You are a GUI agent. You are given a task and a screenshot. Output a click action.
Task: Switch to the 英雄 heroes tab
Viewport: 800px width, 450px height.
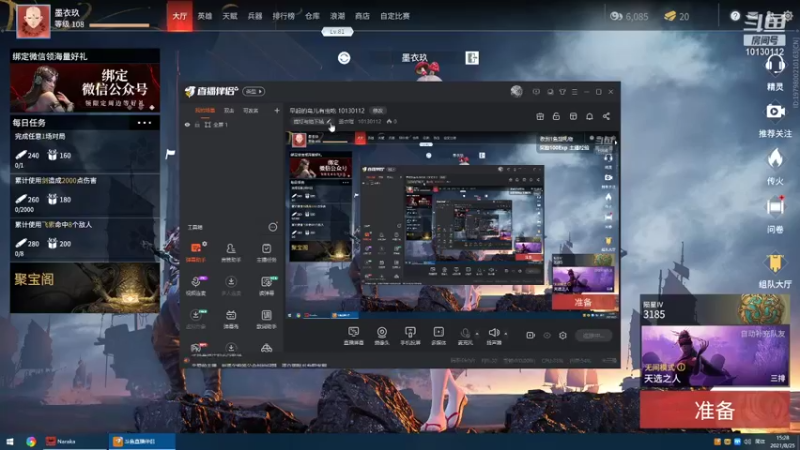click(x=205, y=16)
